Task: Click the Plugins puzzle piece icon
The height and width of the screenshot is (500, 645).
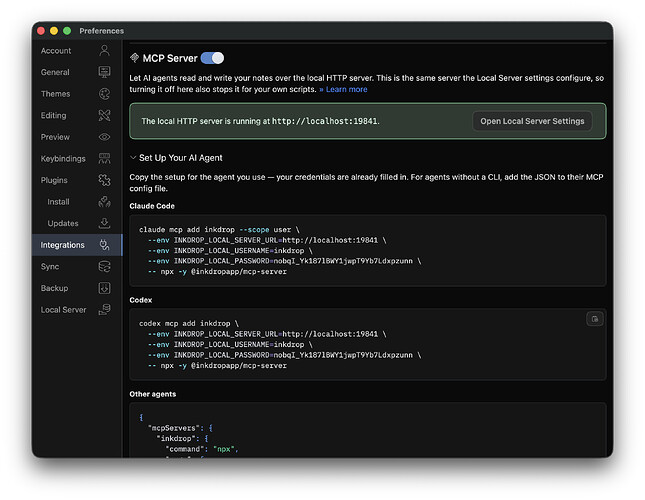Action: (x=104, y=180)
